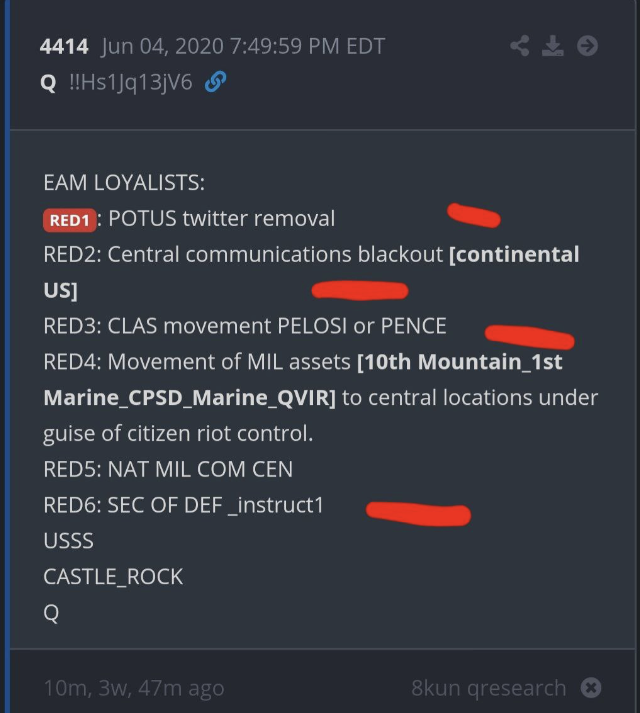Click the circled X icon beside qresearch
This screenshot has height=713, width=640.
[x=591, y=688]
